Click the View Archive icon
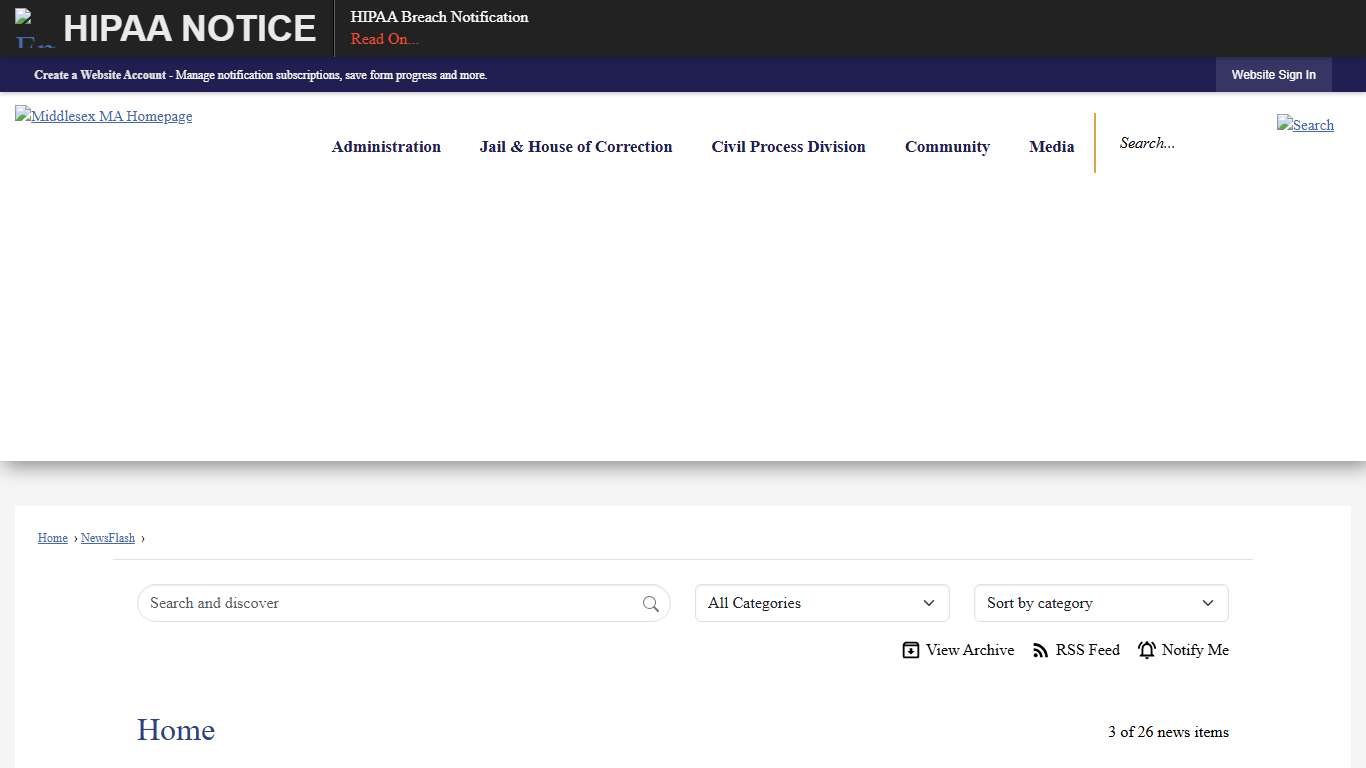 [910, 650]
